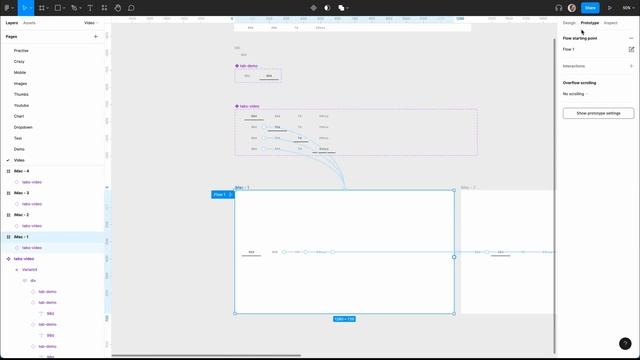Select the Rectangle shape tool
640x360 pixels.
(58, 8)
